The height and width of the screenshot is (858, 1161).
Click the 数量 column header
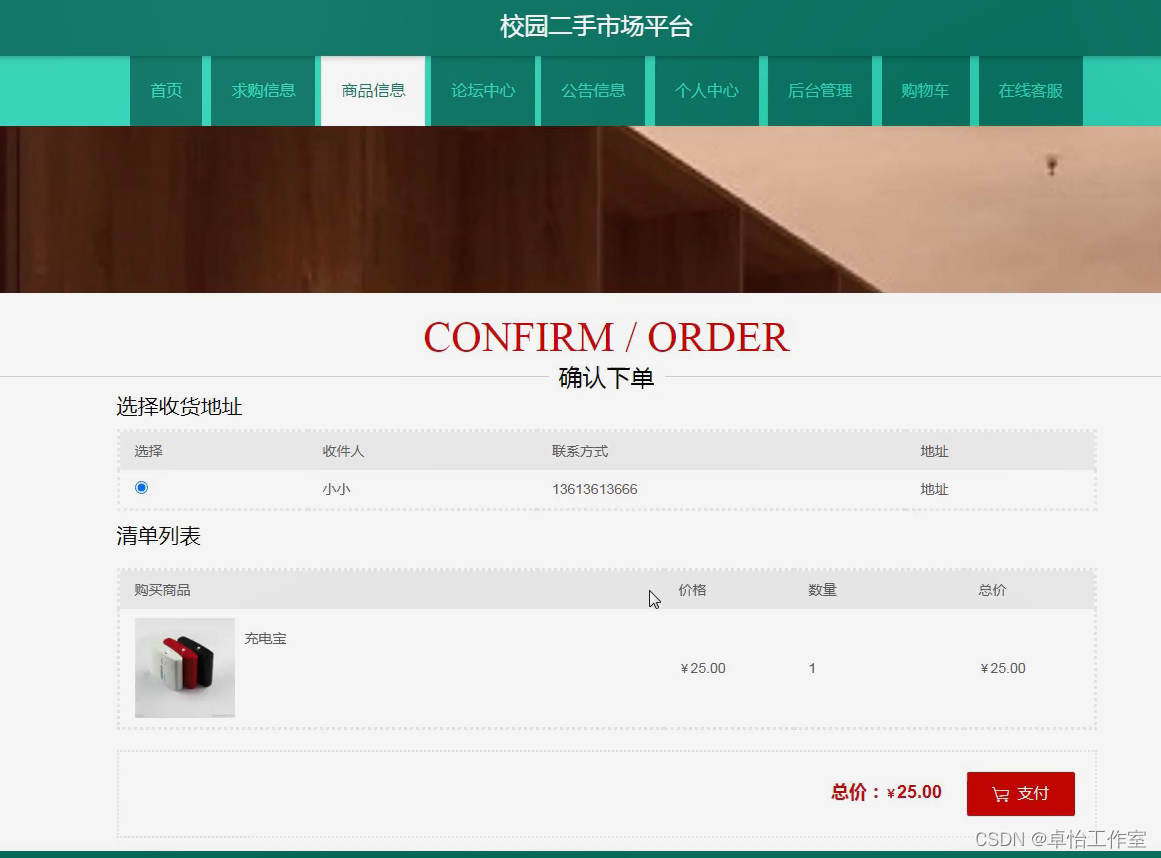(x=822, y=590)
